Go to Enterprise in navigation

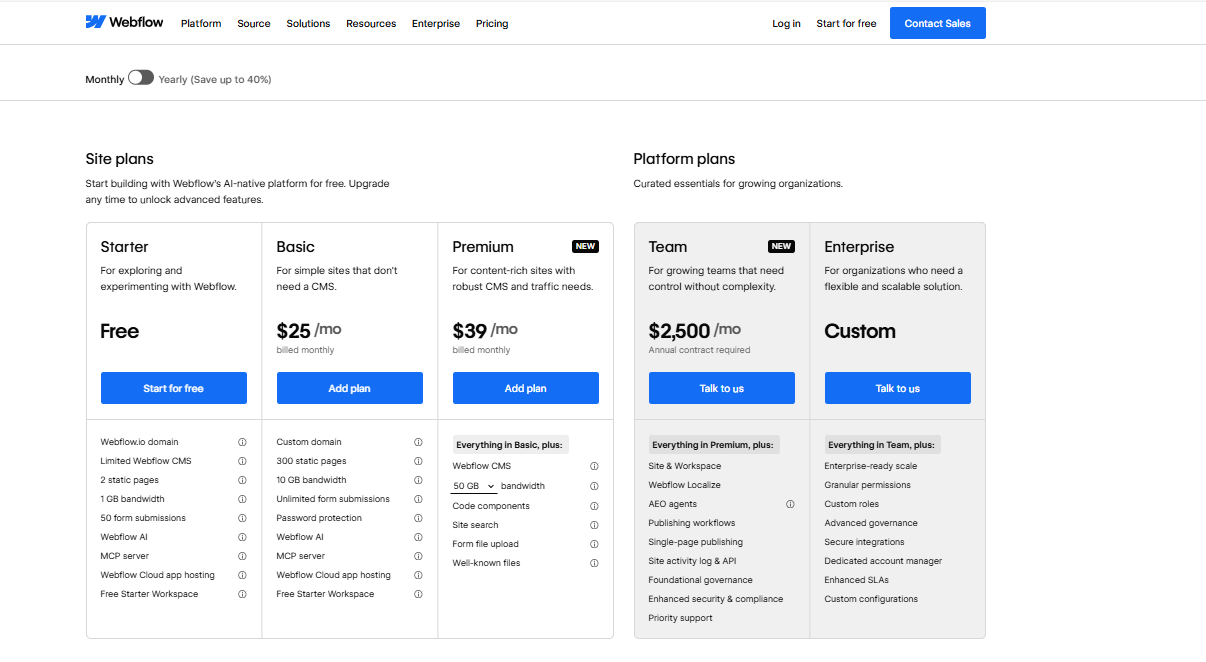[436, 23]
